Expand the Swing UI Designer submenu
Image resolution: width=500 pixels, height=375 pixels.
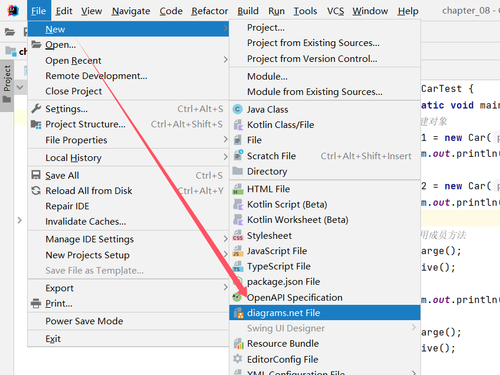coord(325,328)
